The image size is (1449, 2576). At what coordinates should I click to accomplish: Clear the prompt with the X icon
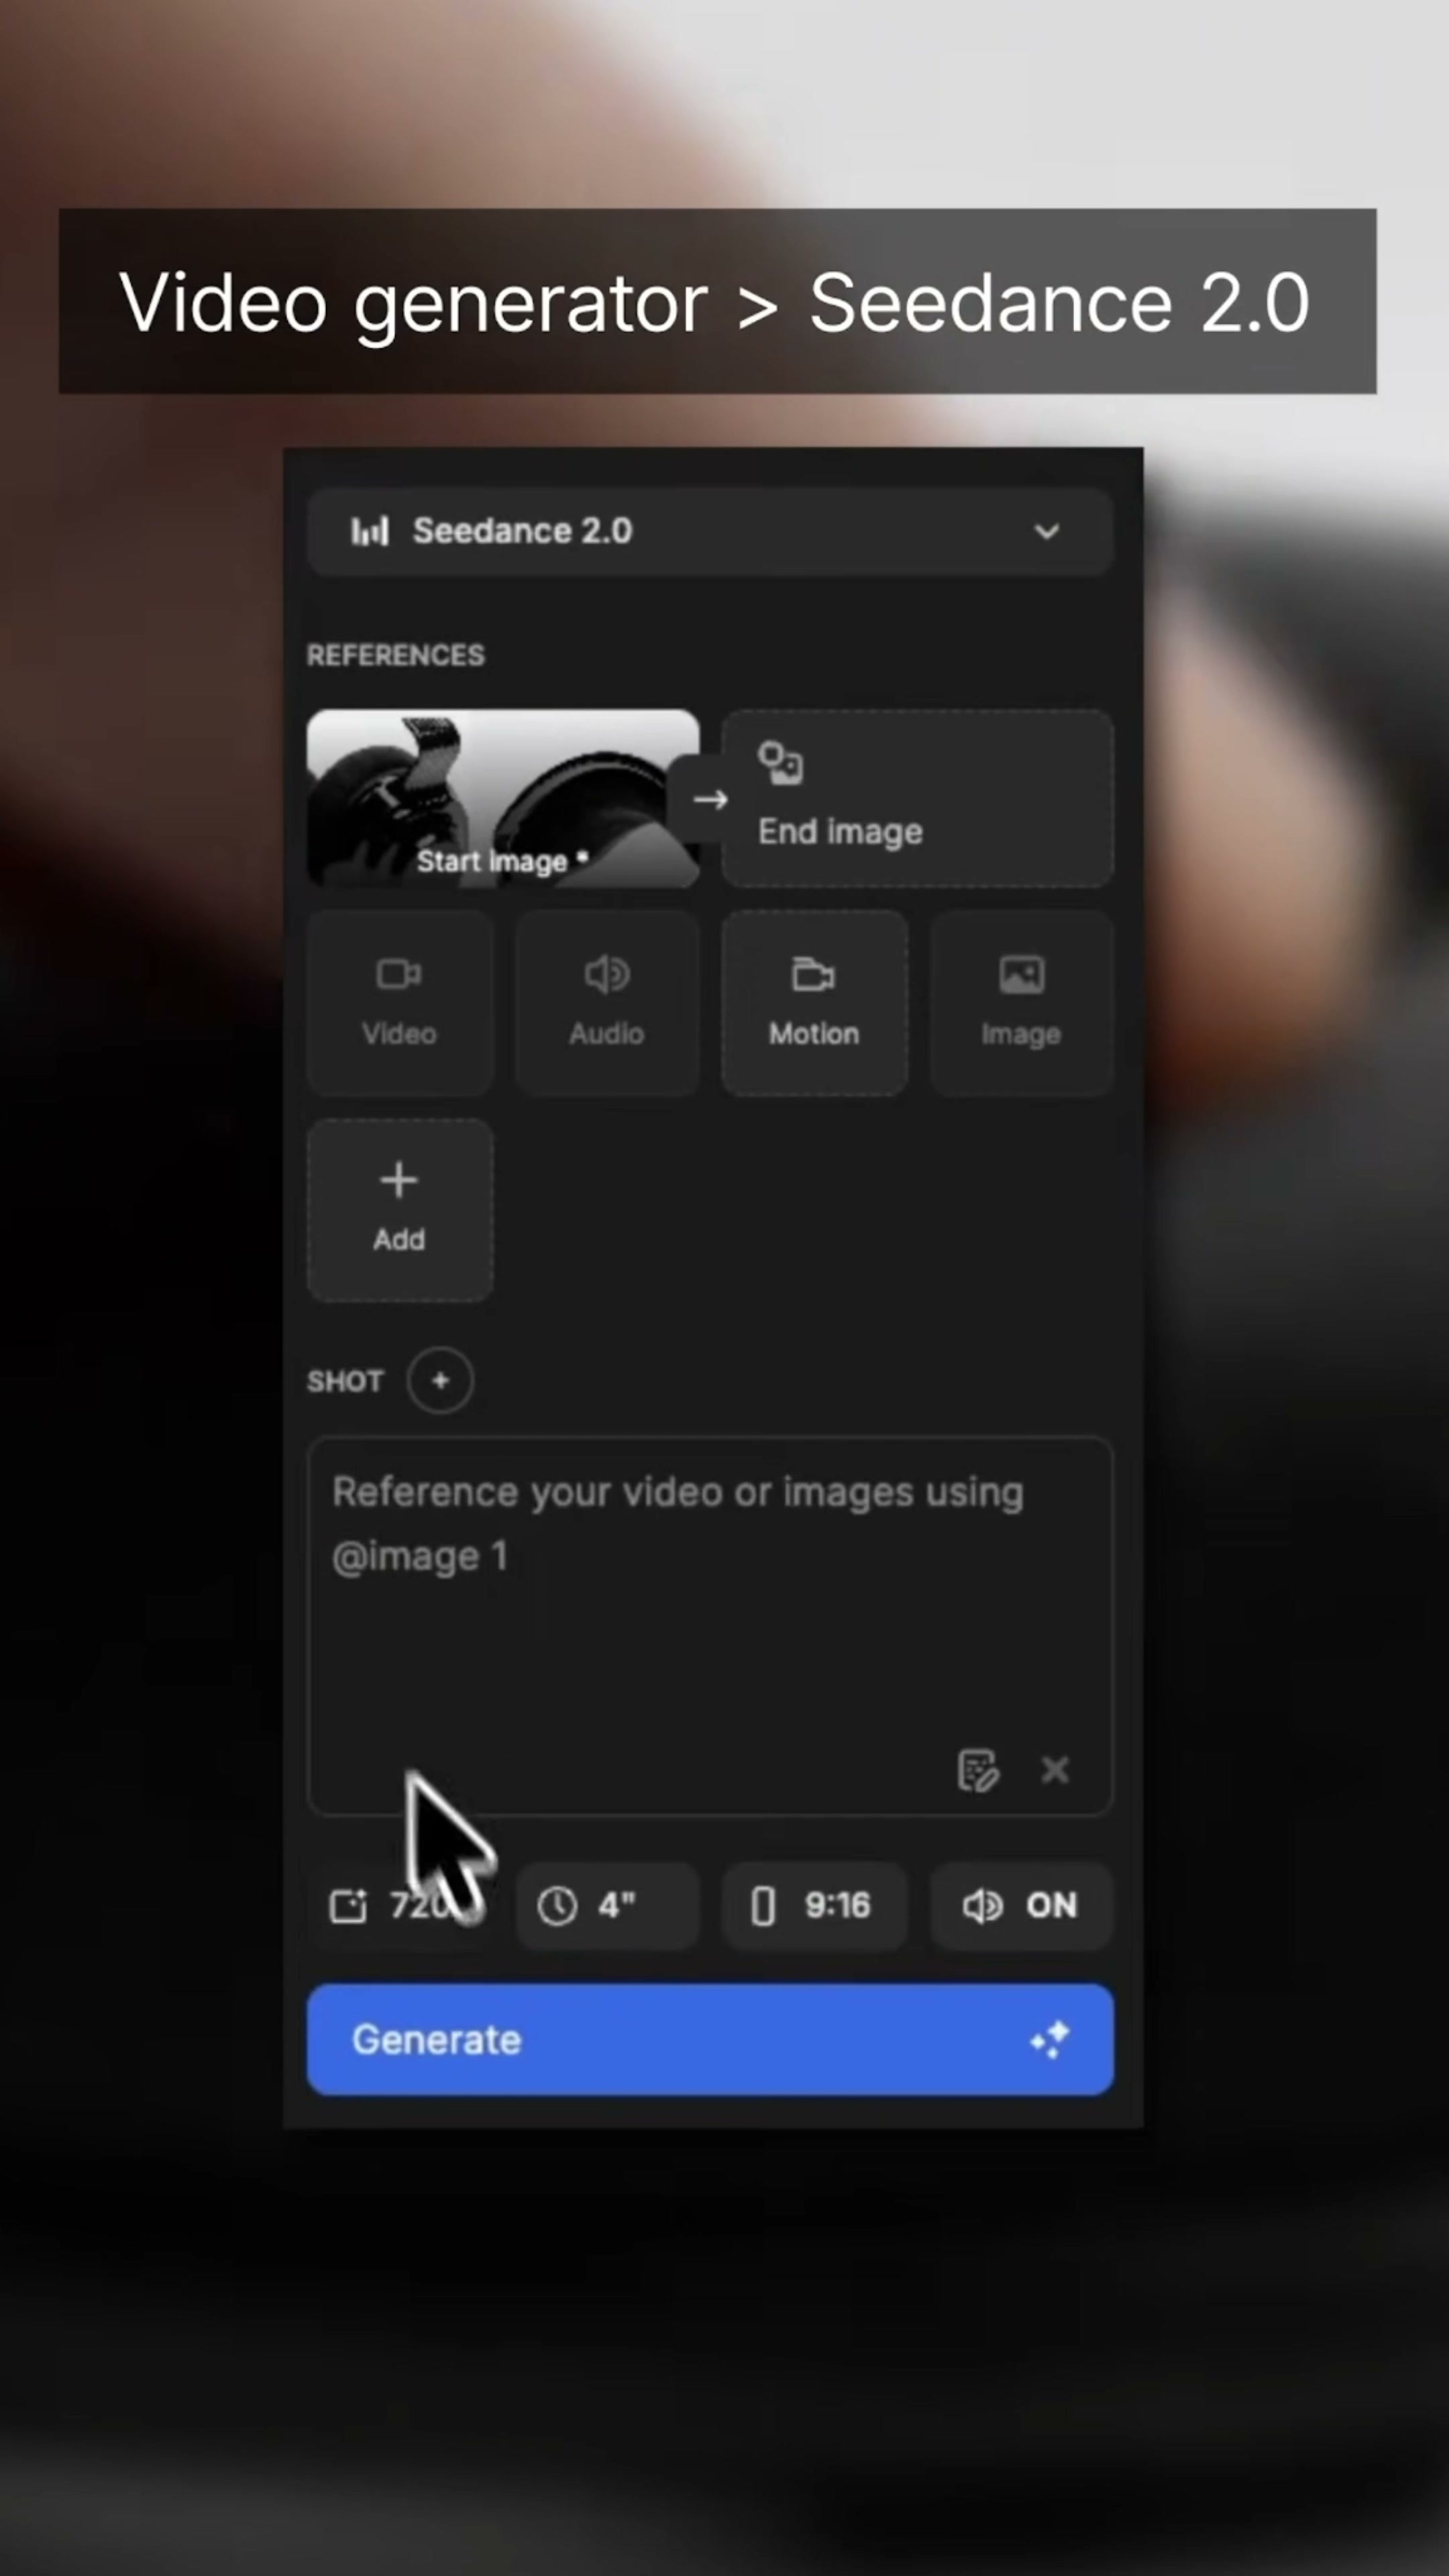(1055, 1770)
